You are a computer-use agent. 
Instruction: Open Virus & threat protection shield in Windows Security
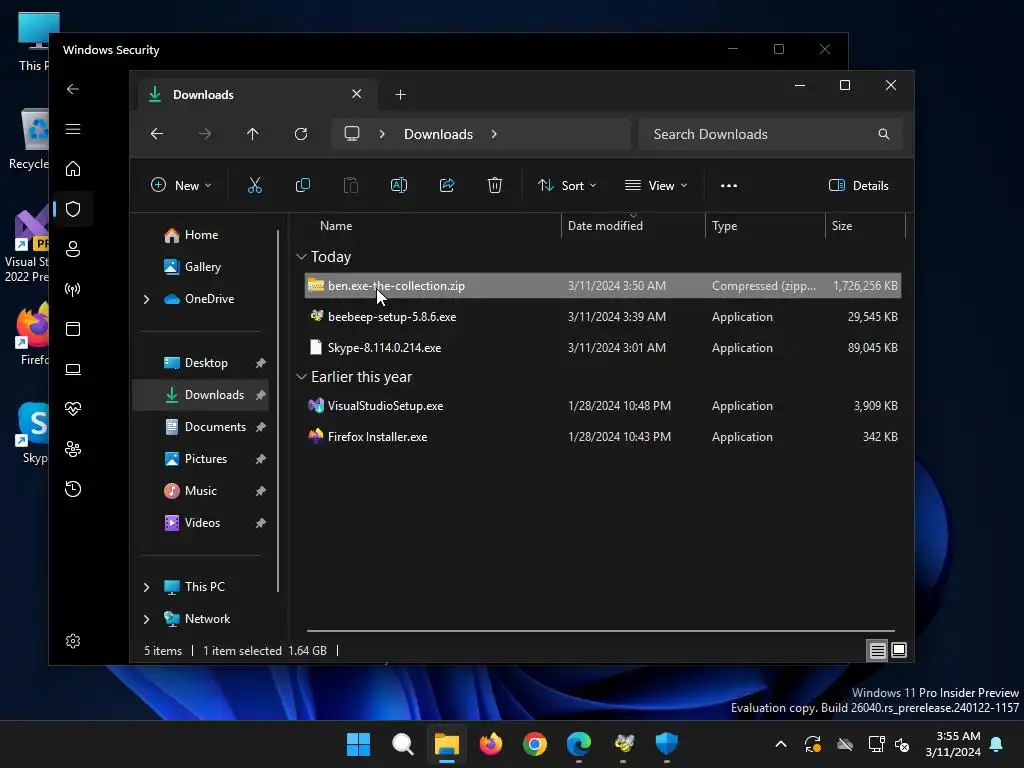[x=73, y=209]
